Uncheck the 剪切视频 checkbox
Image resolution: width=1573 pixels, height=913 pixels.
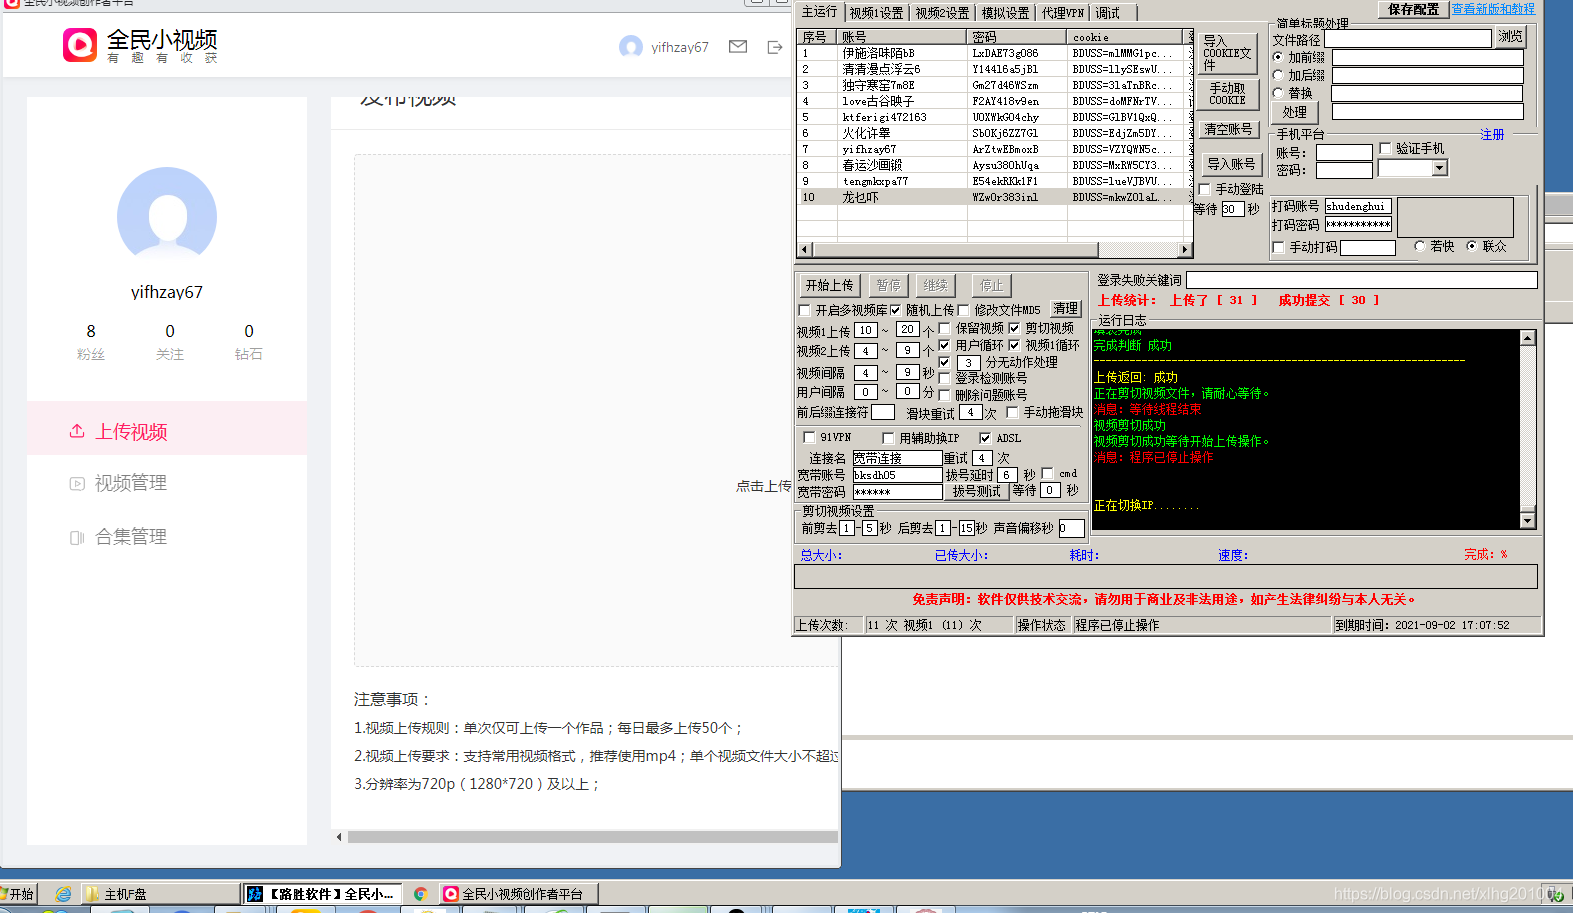pos(1014,328)
